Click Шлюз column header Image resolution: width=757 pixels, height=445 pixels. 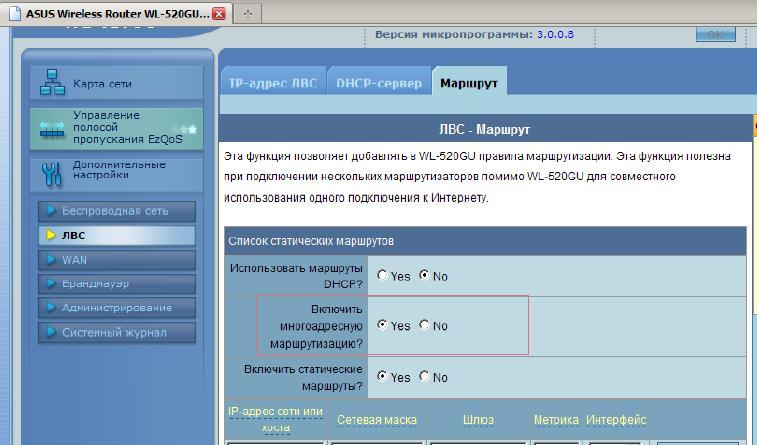pyautogui.click(x=478, y=420)
